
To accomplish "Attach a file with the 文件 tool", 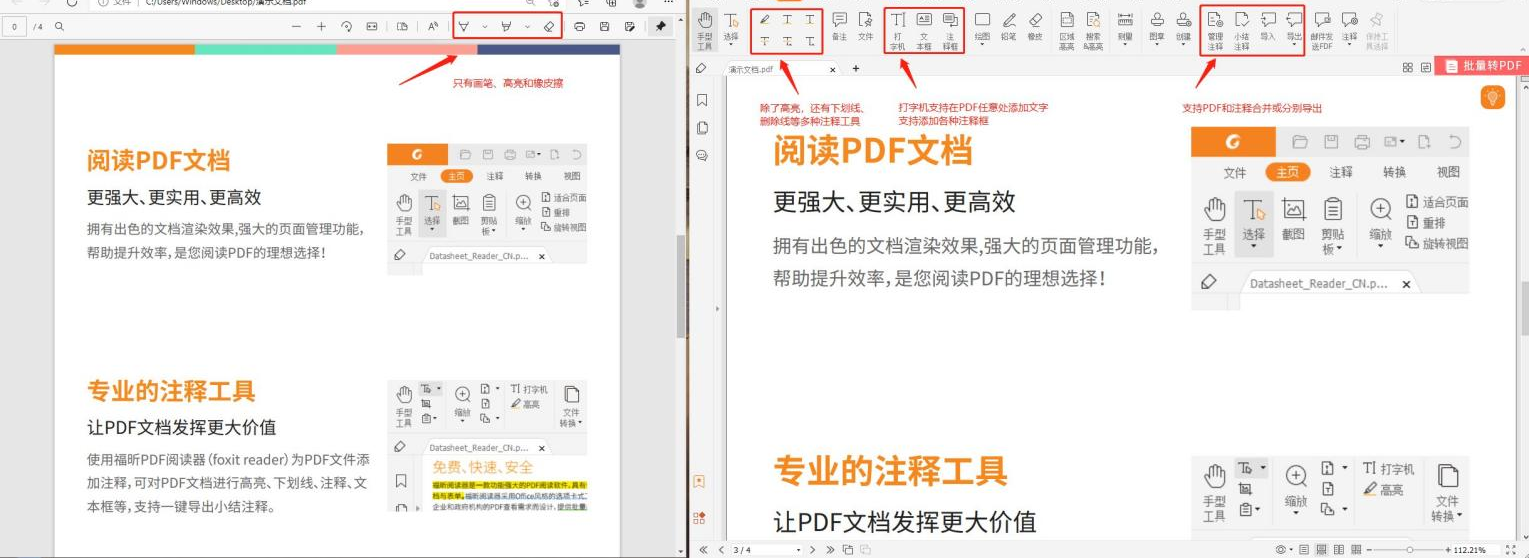I will (865, 26).
